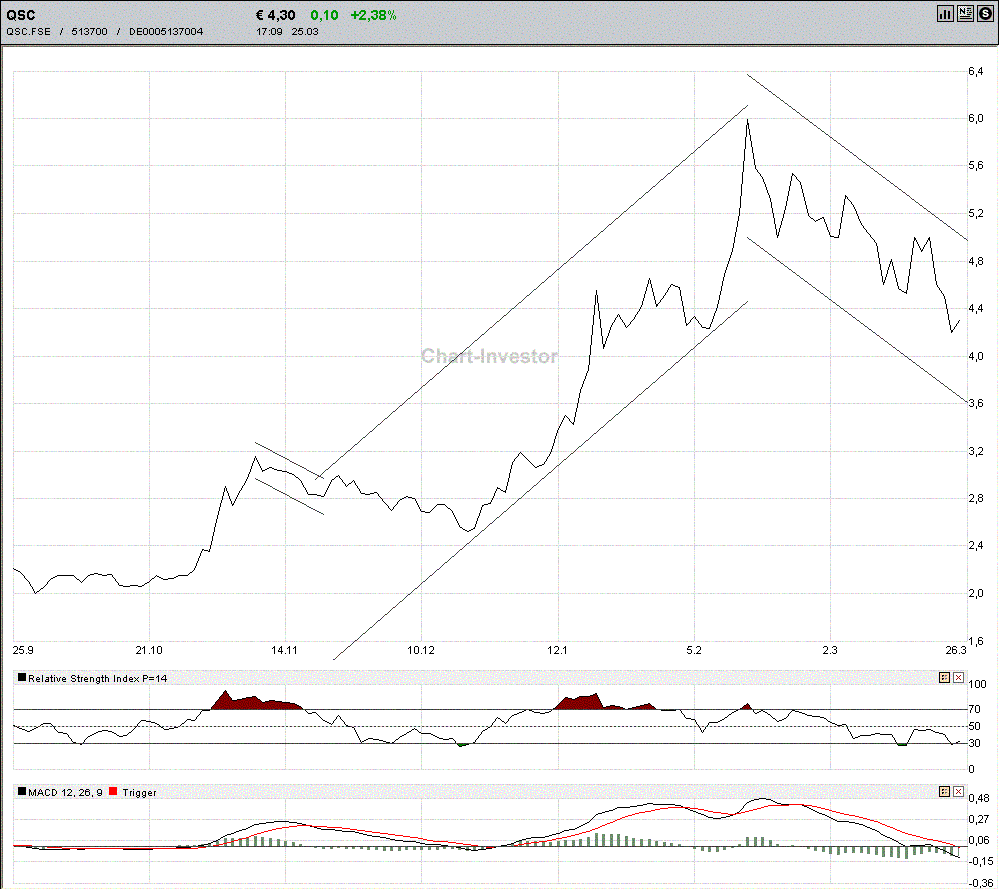
Task: Click the Chart-Investor watermark
Action: tap(489, 356)
